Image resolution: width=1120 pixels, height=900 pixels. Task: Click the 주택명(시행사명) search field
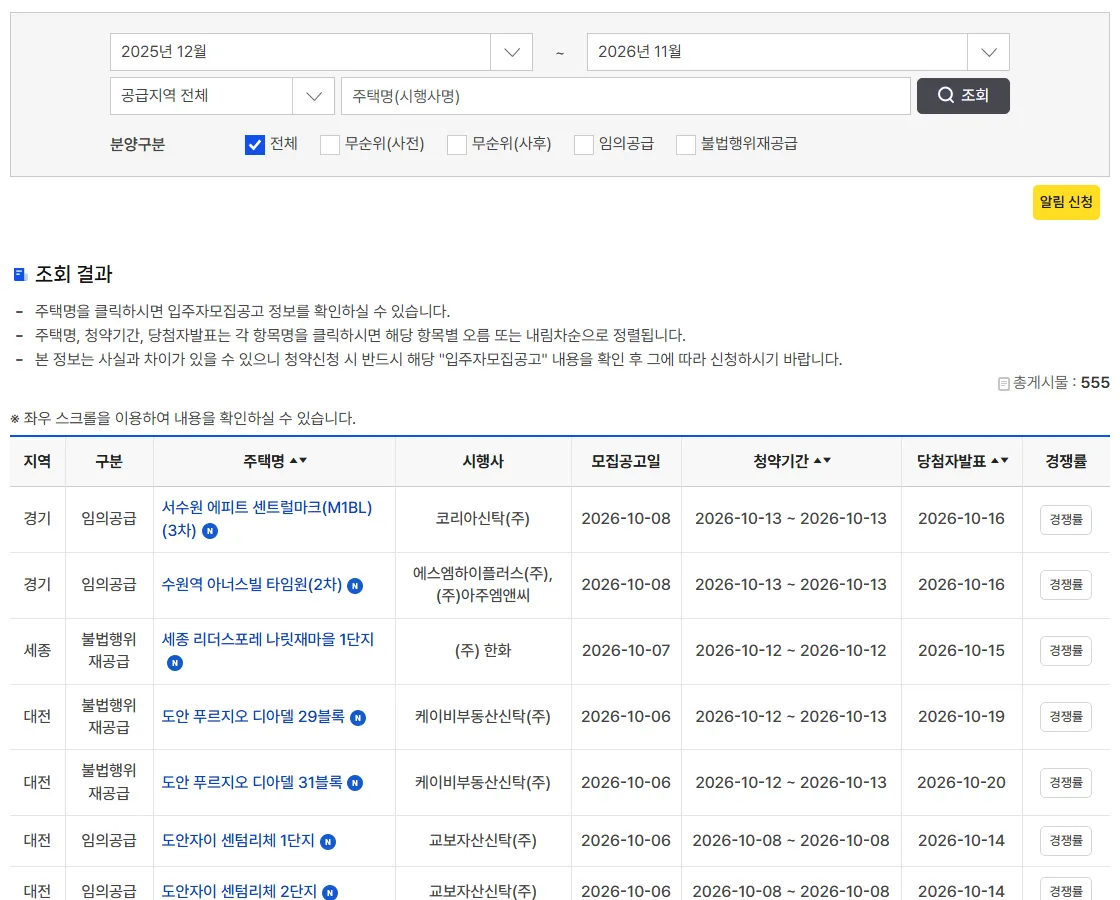coord(626,96)
